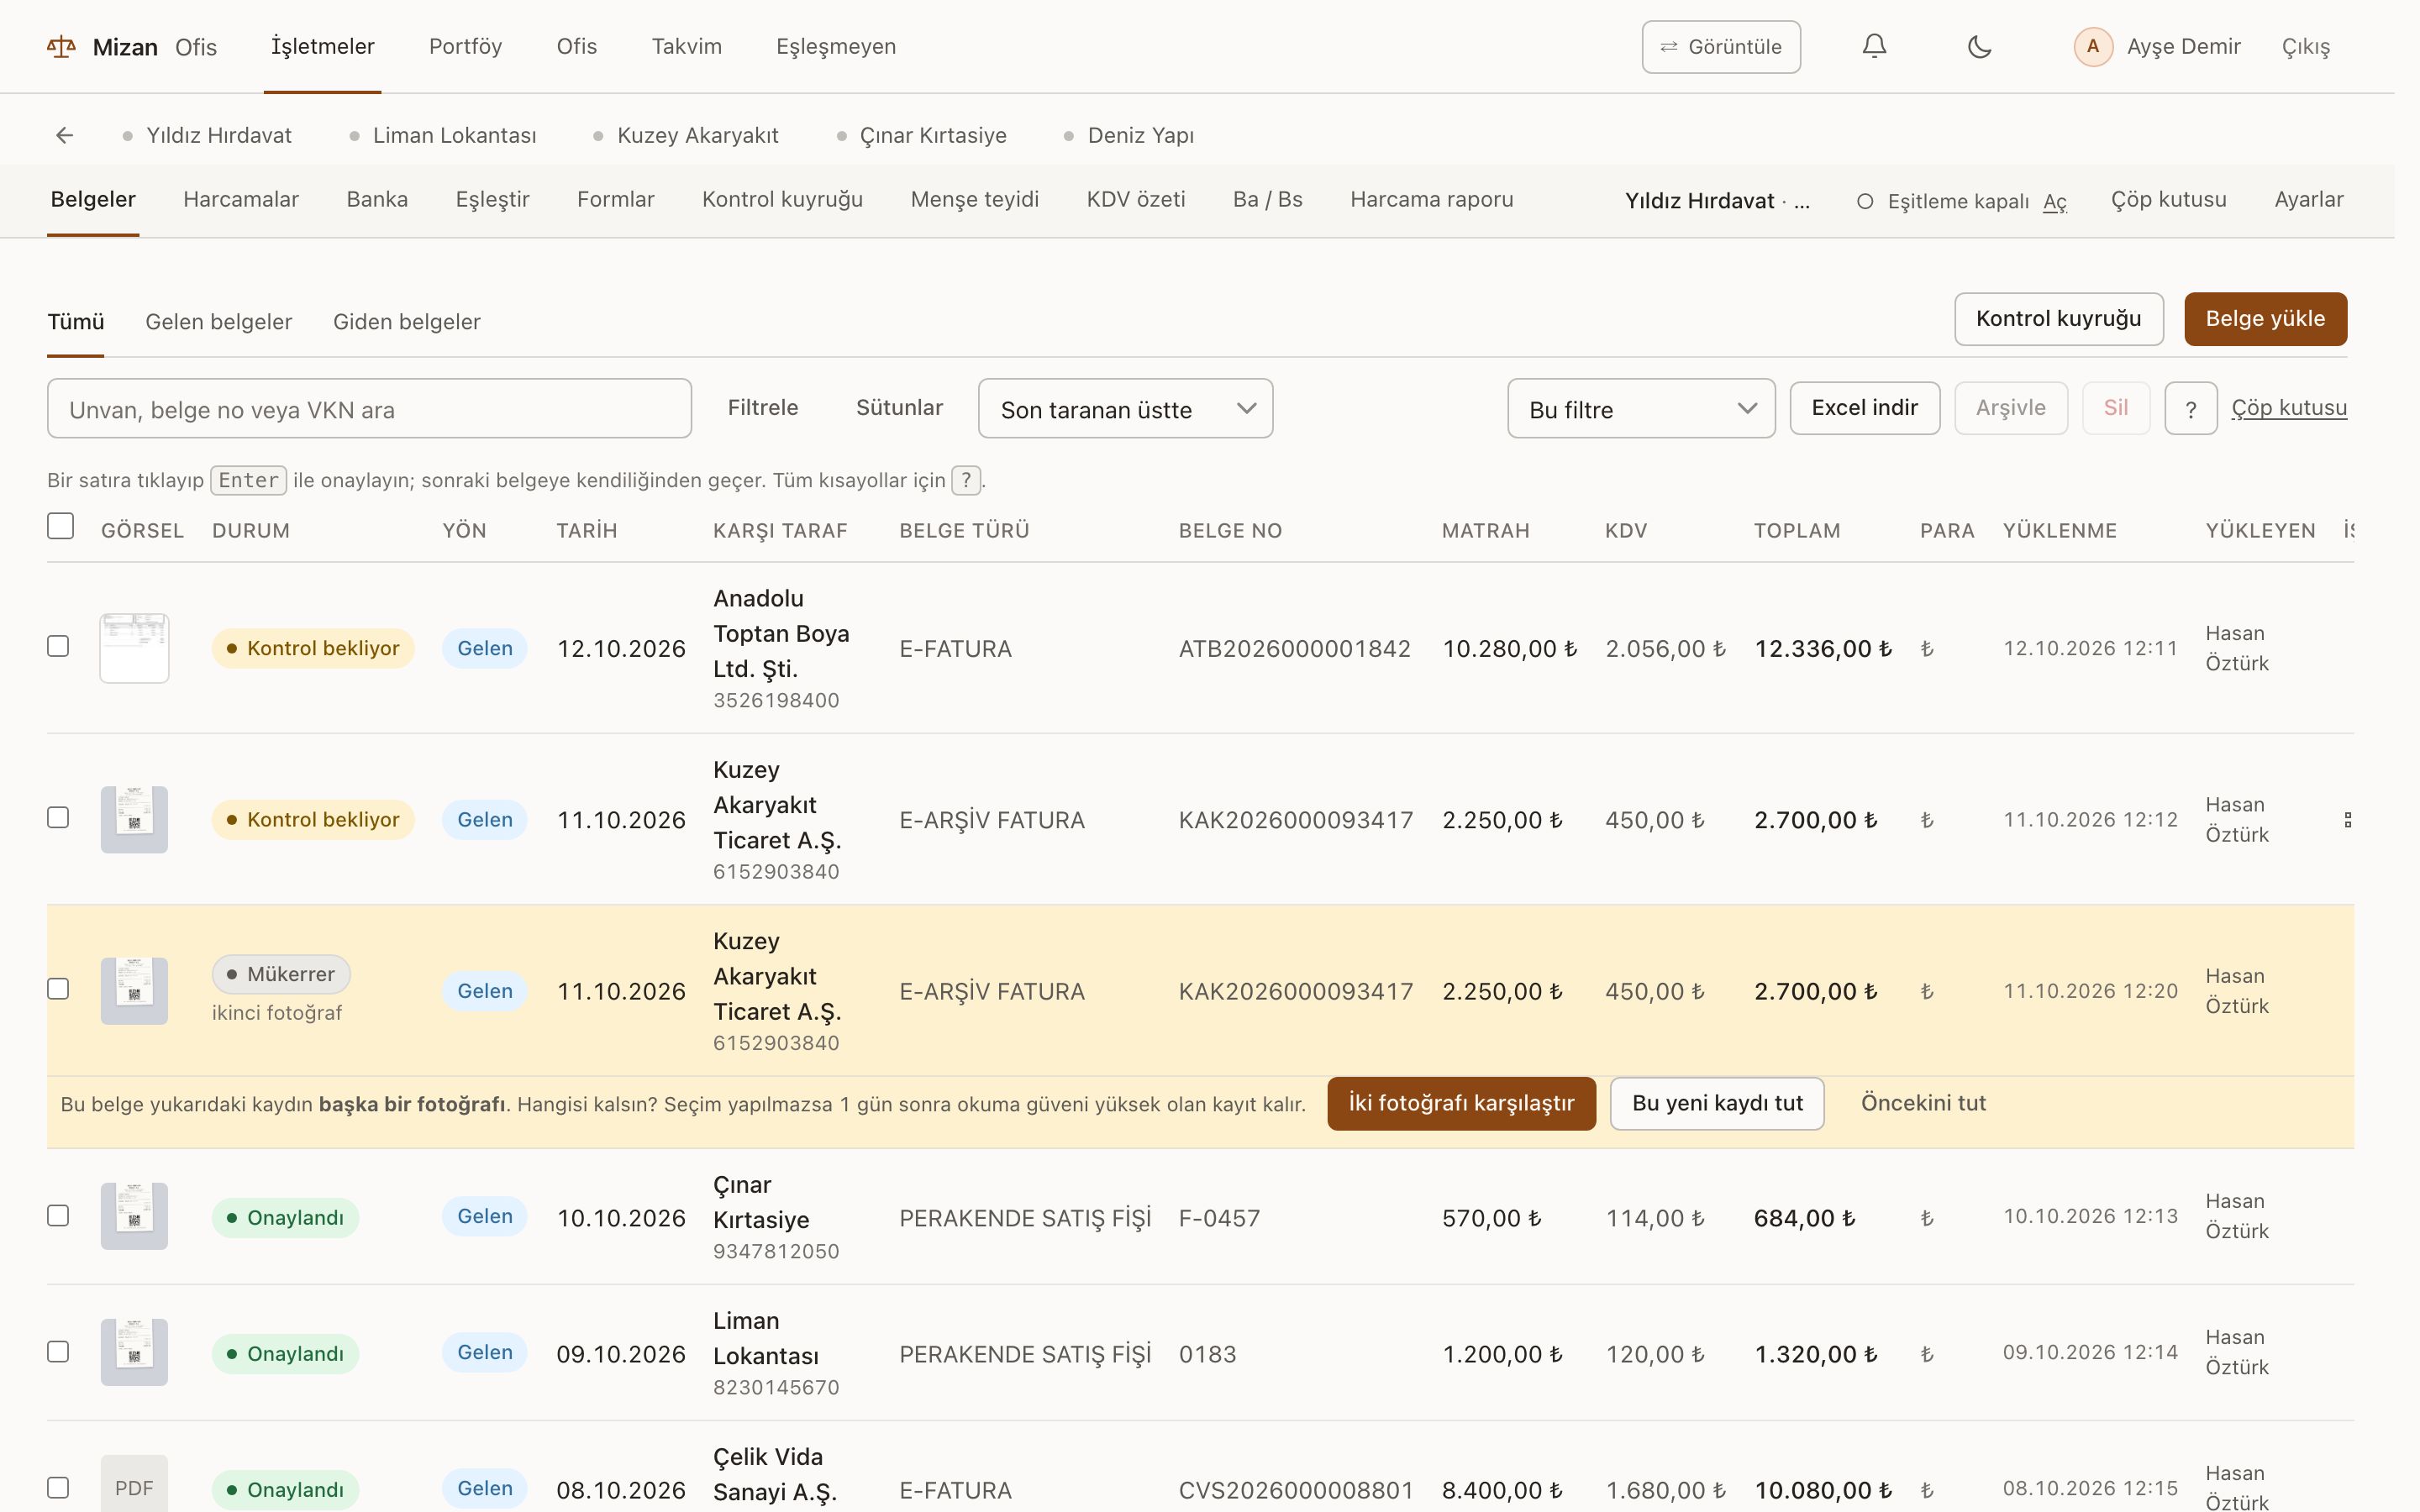Open the Bu filtre dropdown
The height and width of the screenshot is (1512, 2420).
click(1641, 408)
